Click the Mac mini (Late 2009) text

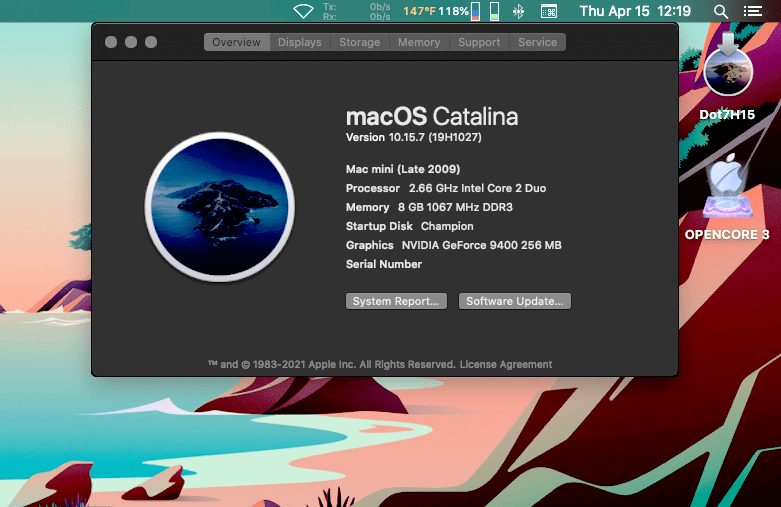pos(403,169)
